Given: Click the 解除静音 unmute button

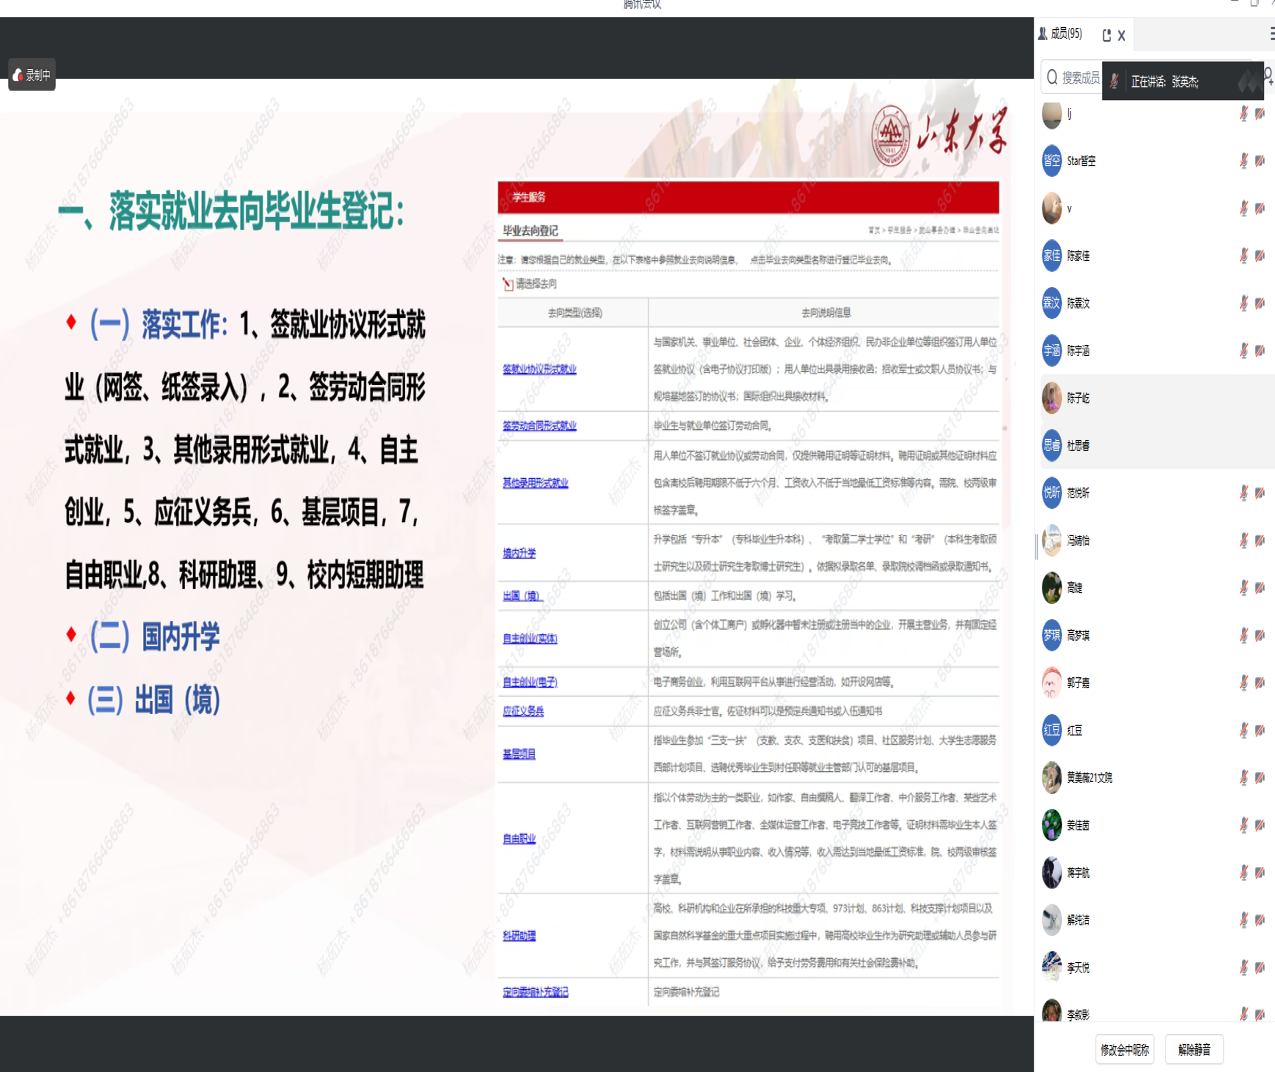Looking at the screenshot, I should (1194, 1050).
